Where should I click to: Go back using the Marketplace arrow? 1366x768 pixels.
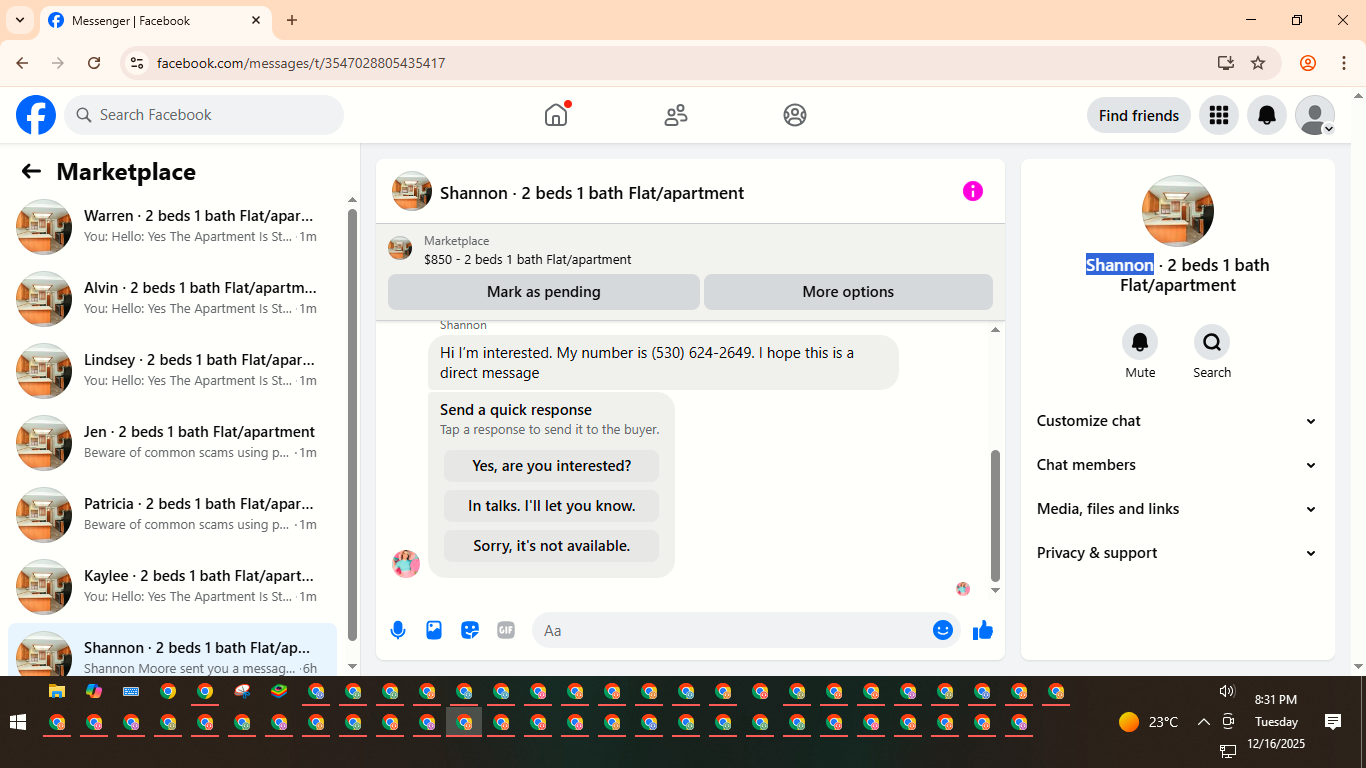pos(31,172)
